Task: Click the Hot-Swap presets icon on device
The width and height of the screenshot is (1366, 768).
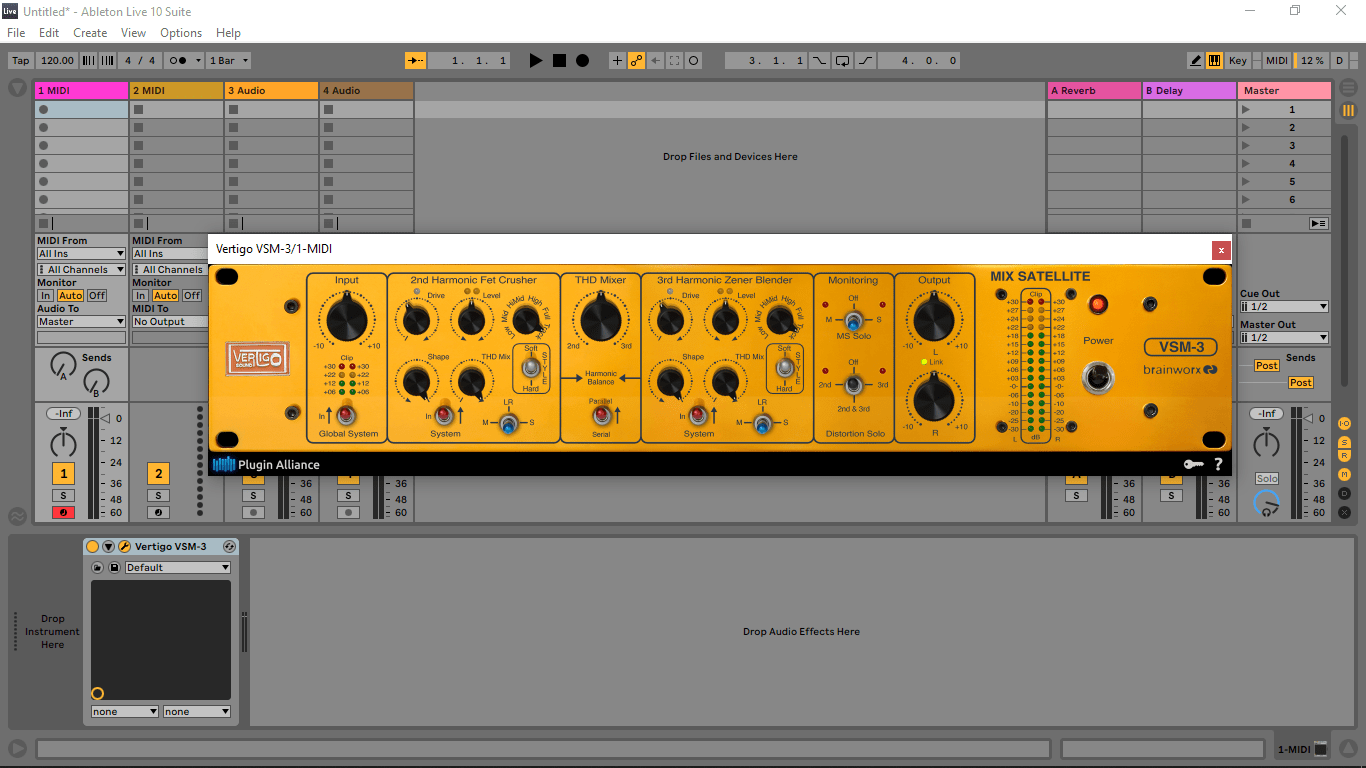Action: coord(229,547)
